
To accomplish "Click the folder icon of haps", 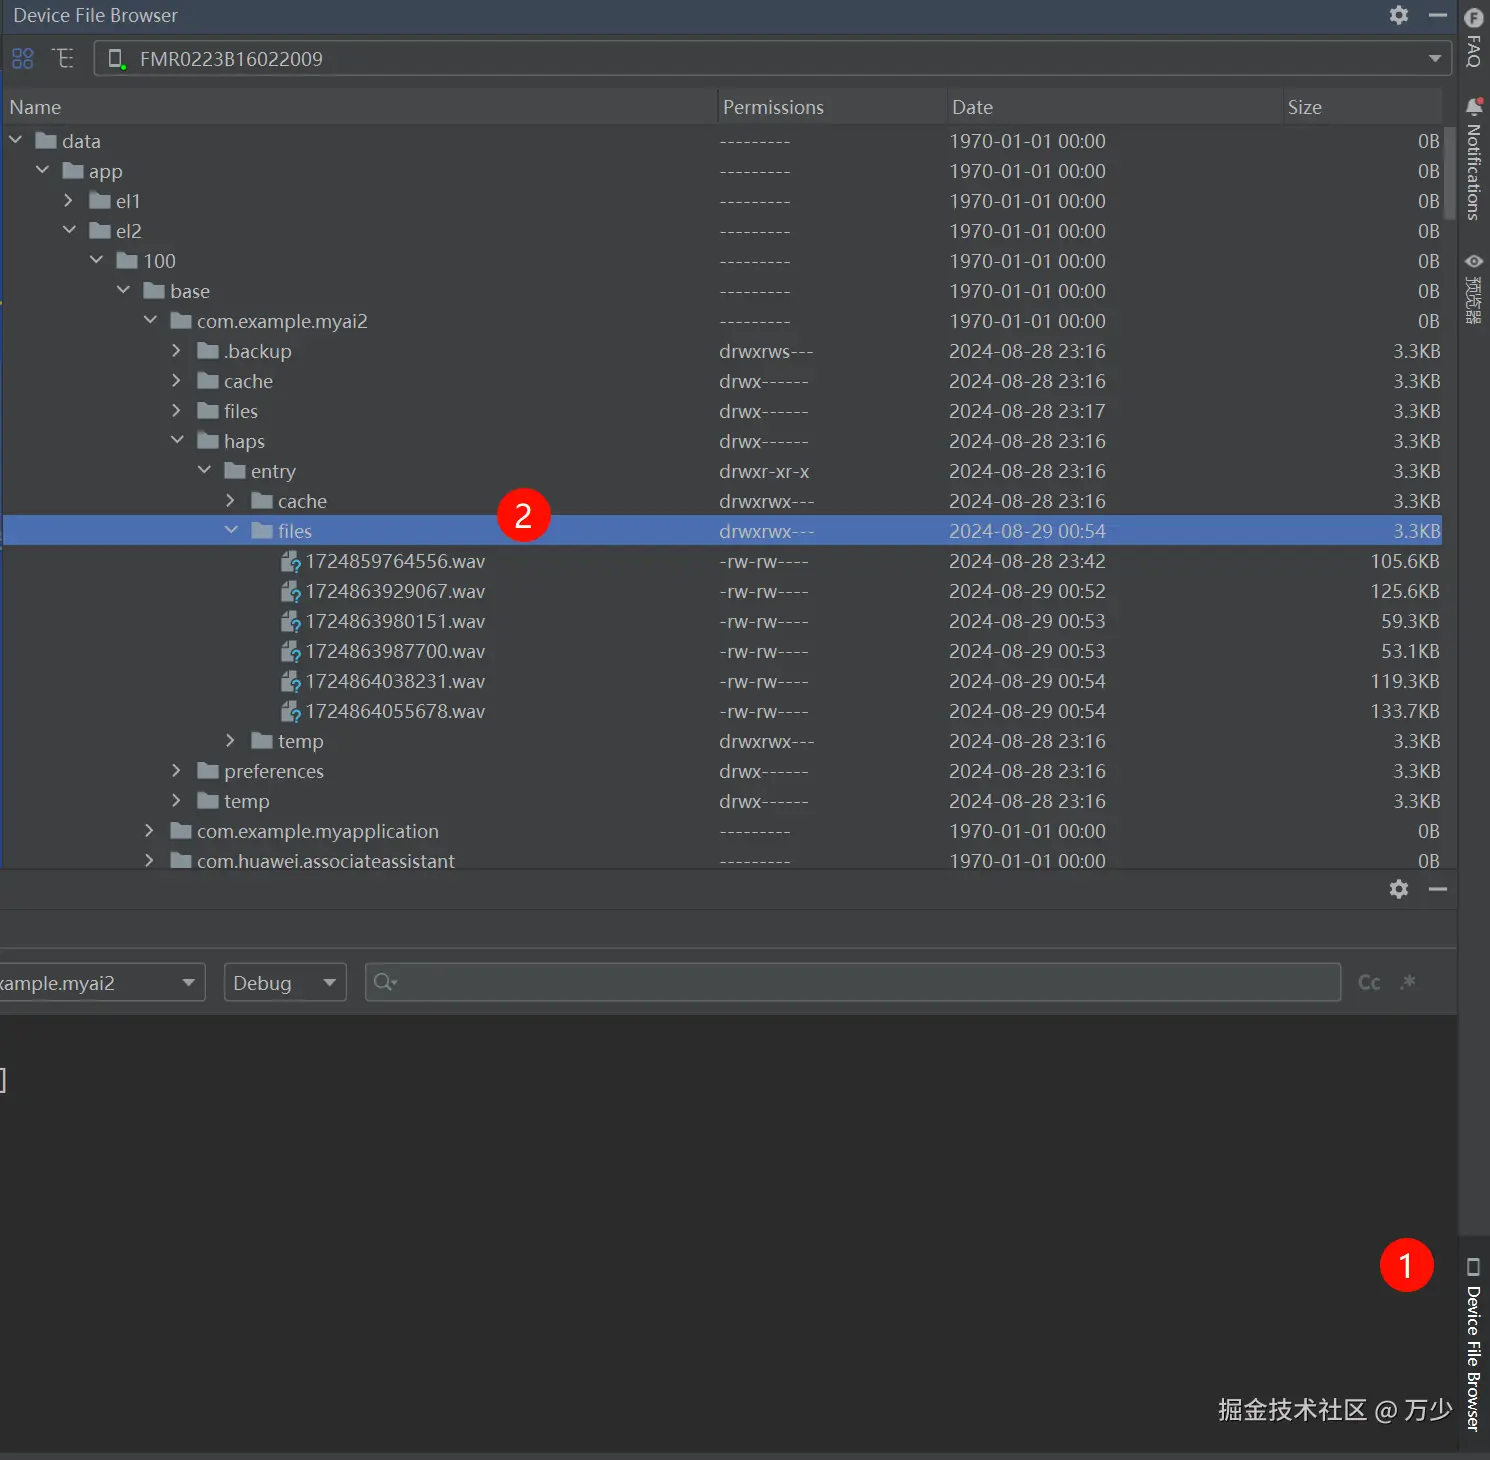I will 208,440.
